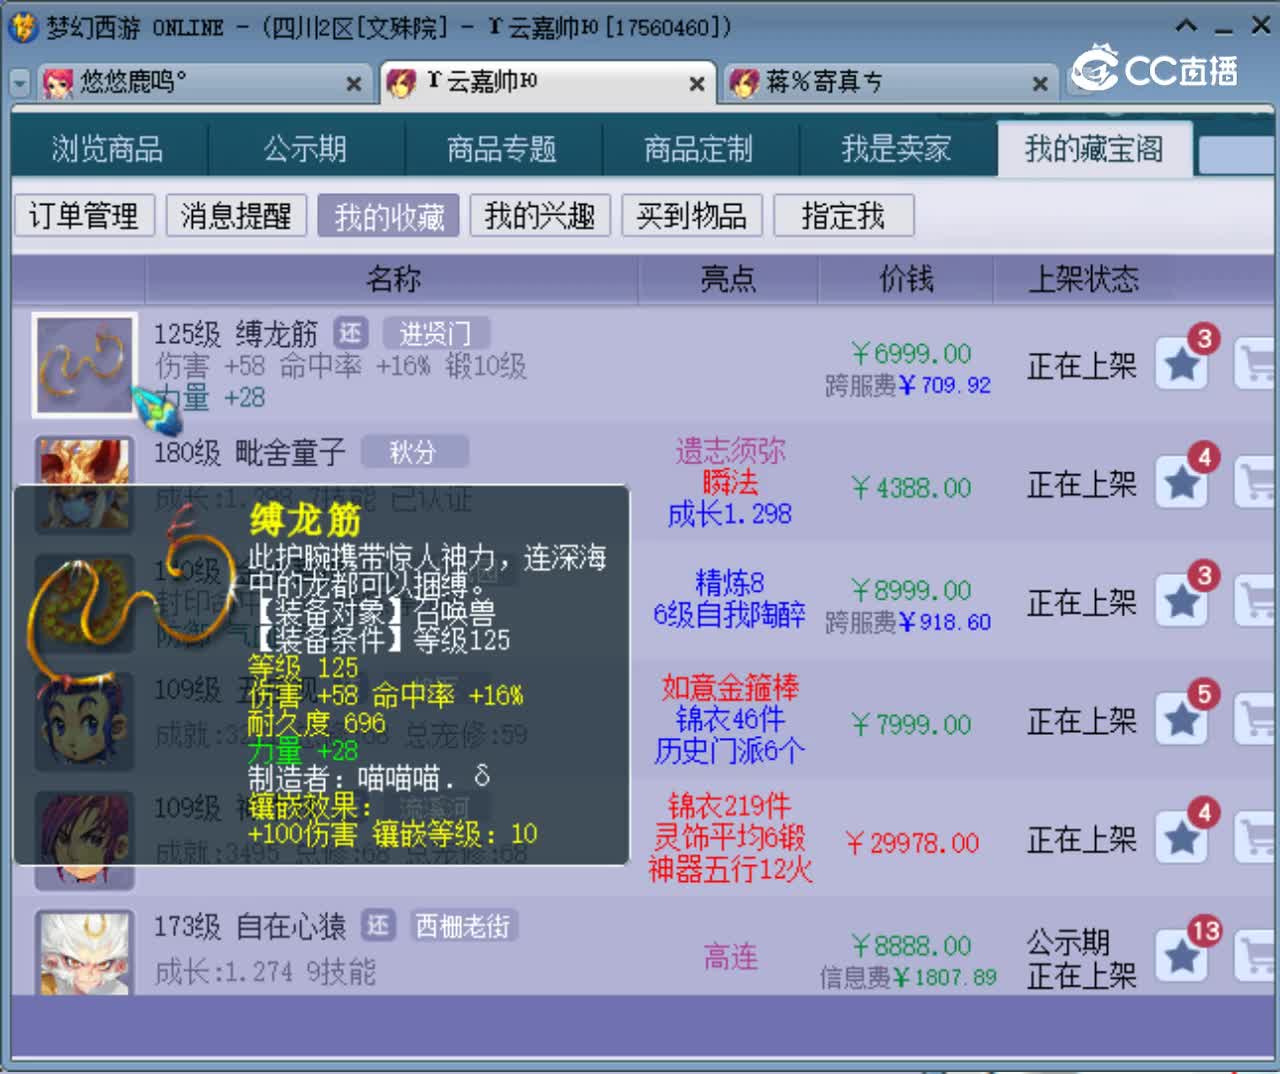
Task: Click avatar icon on 云嘉帅 tab
Action: 402,83
